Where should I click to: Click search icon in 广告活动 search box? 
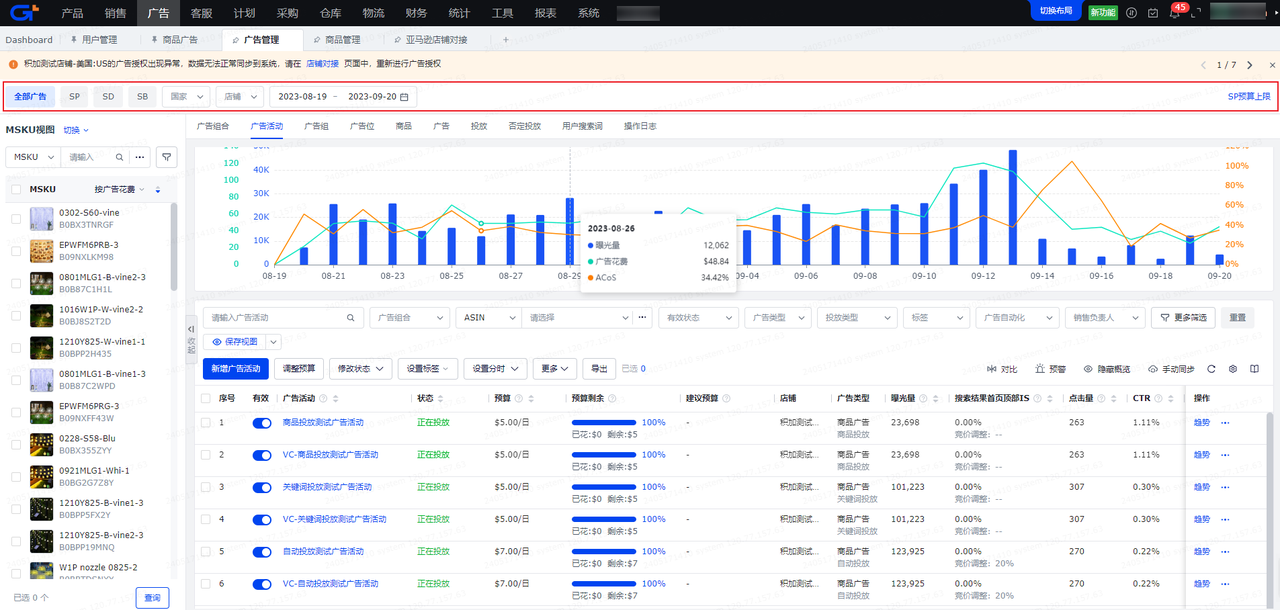(x=350, y=317)
